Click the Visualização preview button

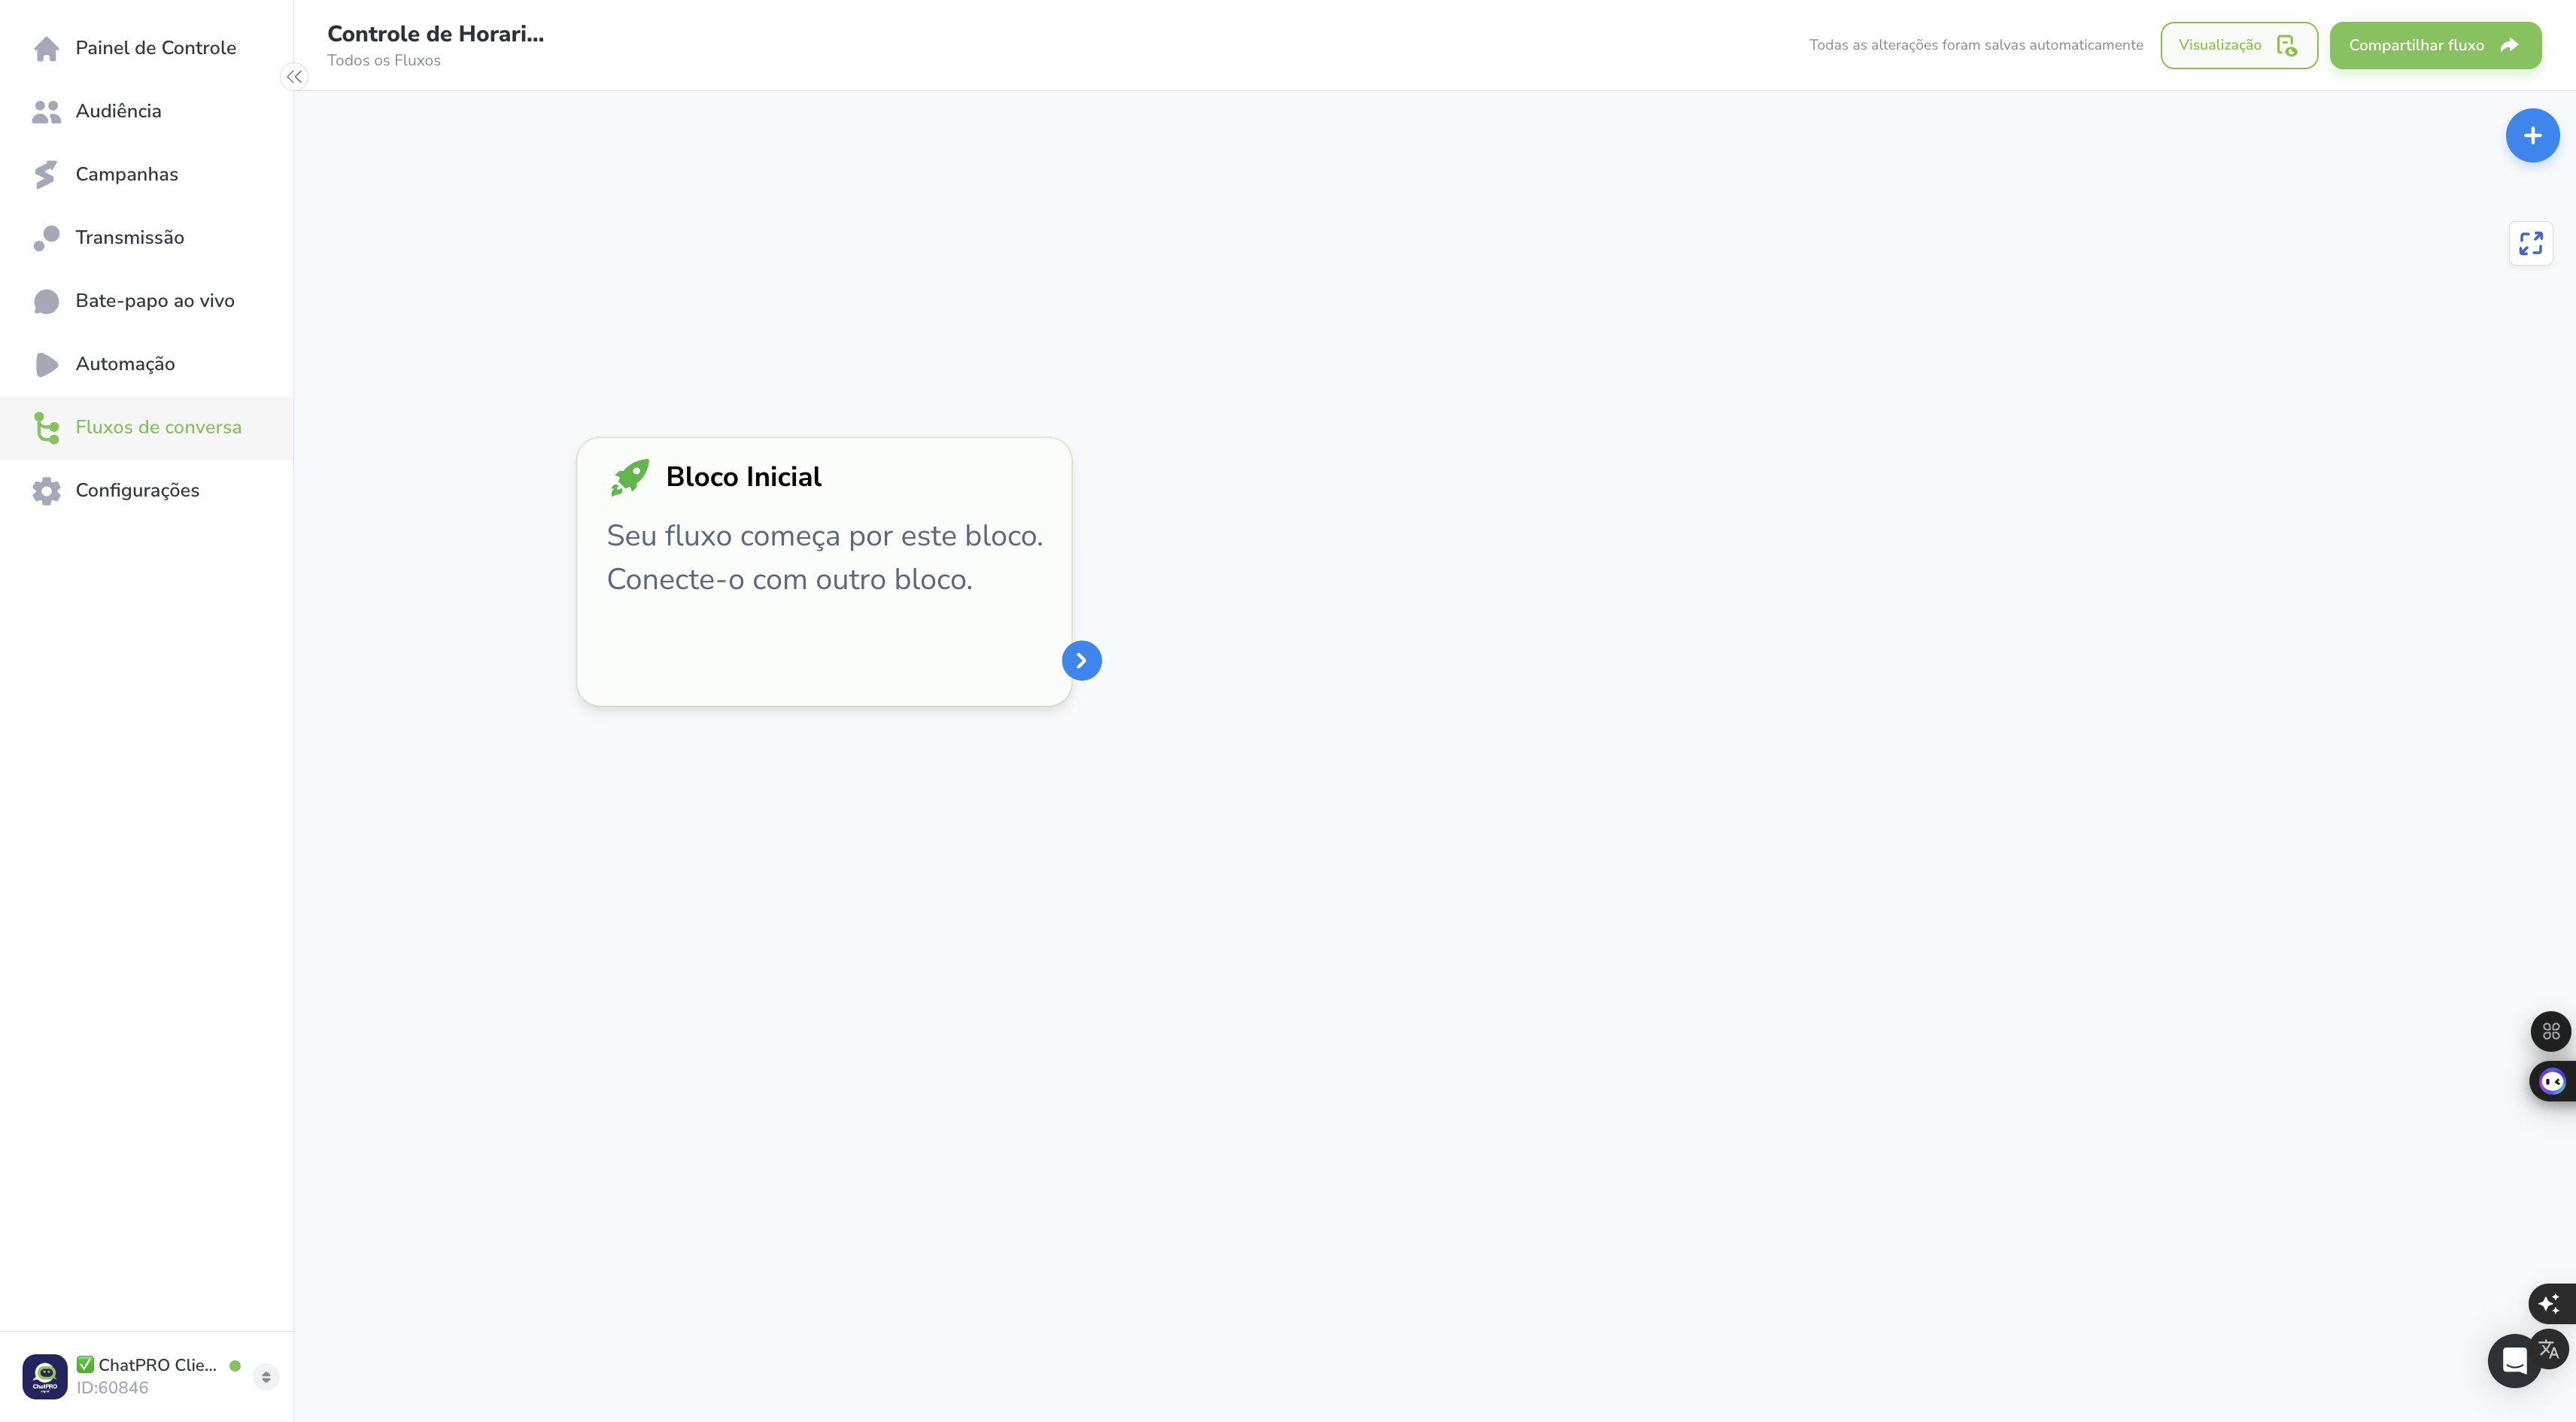tap(2238, 46)
